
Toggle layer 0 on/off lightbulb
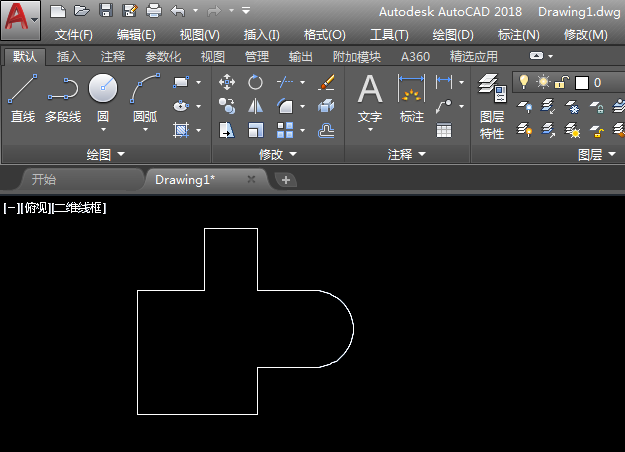tap(522, 82)
